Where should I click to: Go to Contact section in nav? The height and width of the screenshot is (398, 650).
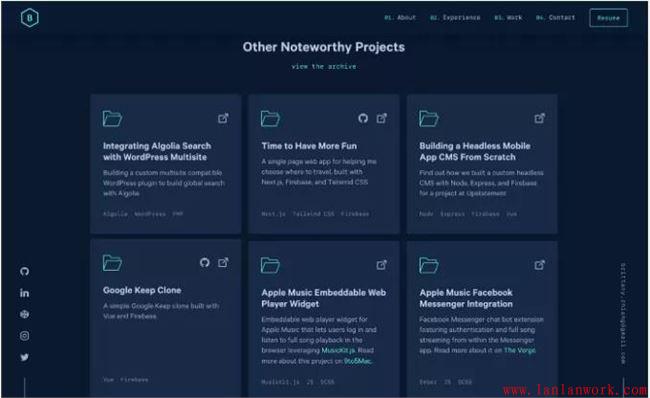(555, 17)
